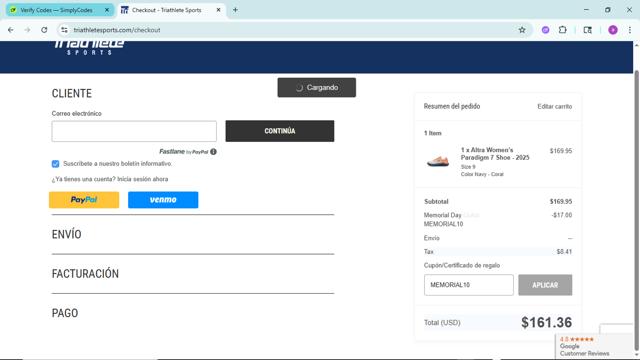The image size is (640, 360).
Task: Click the total amount $161.36
Action: [x=546, y=322]
